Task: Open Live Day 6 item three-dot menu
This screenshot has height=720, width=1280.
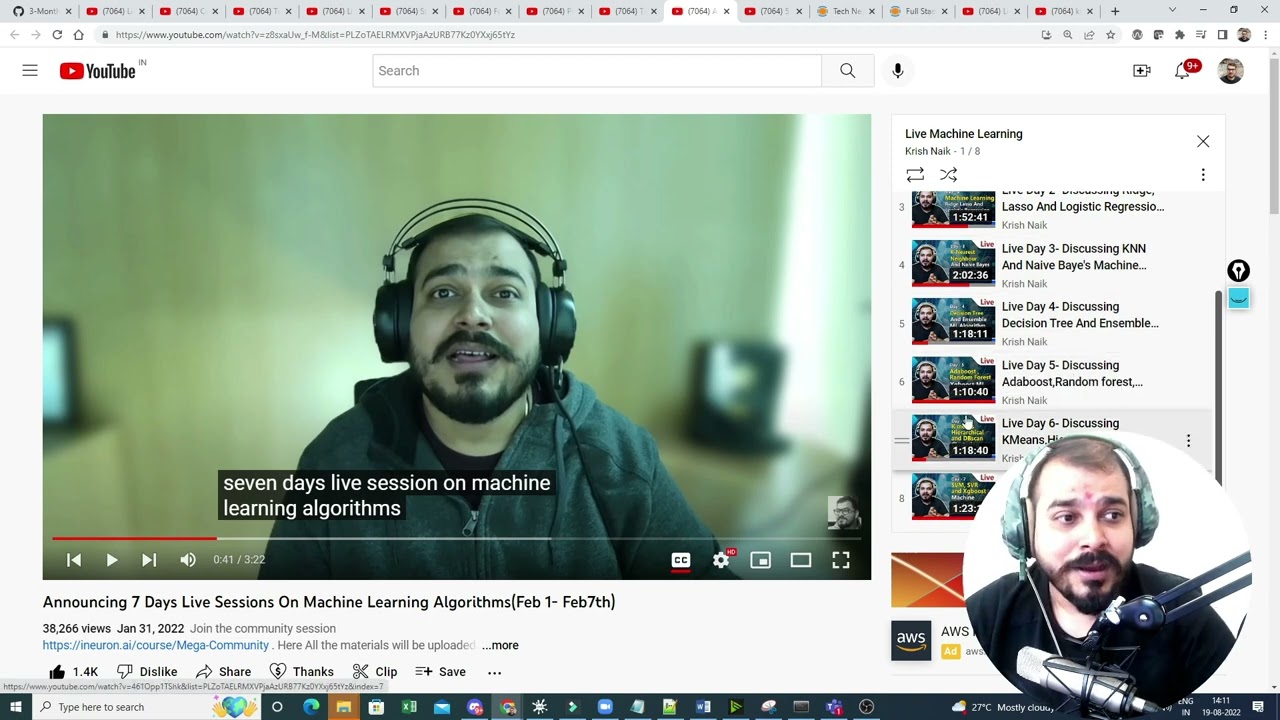Action: click(1188, 441)
